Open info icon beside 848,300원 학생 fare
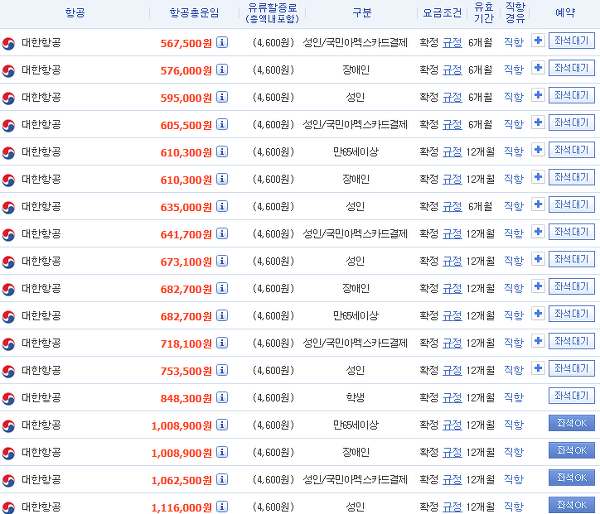The image size is (600, 514). [222, 397]
